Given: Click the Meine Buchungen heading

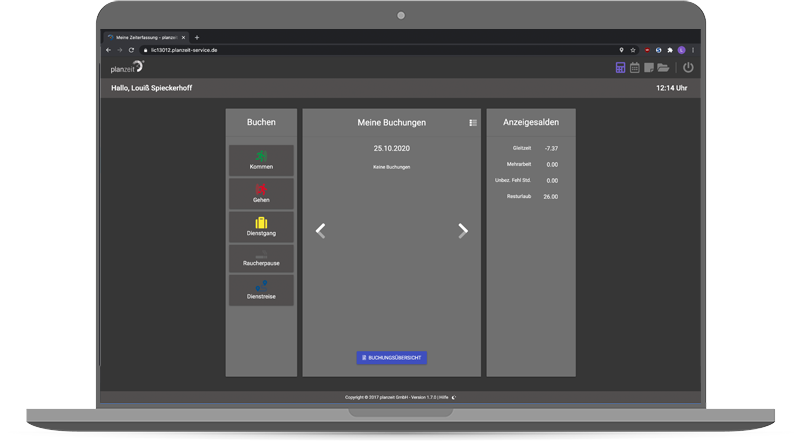Looking at the screenshot, I should tap(391, 122).
